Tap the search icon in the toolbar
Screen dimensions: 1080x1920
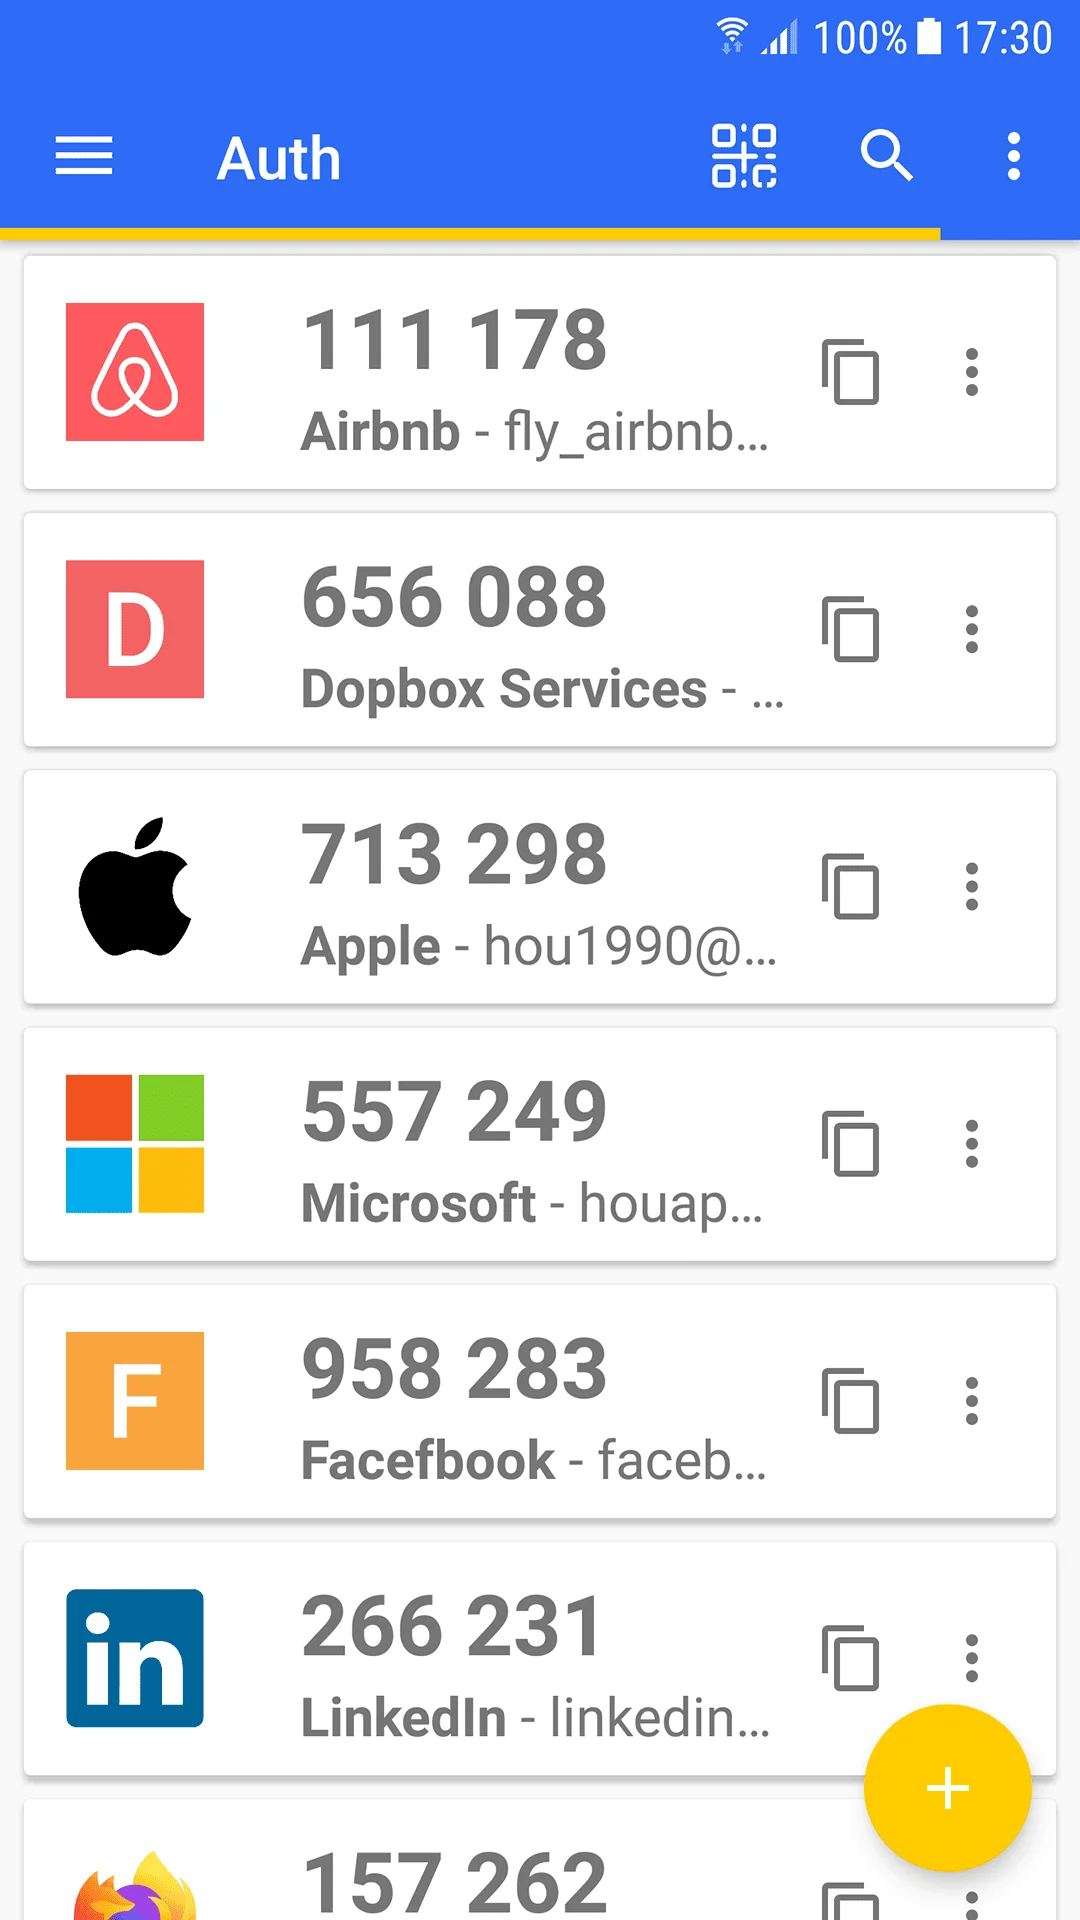[886, 156]
